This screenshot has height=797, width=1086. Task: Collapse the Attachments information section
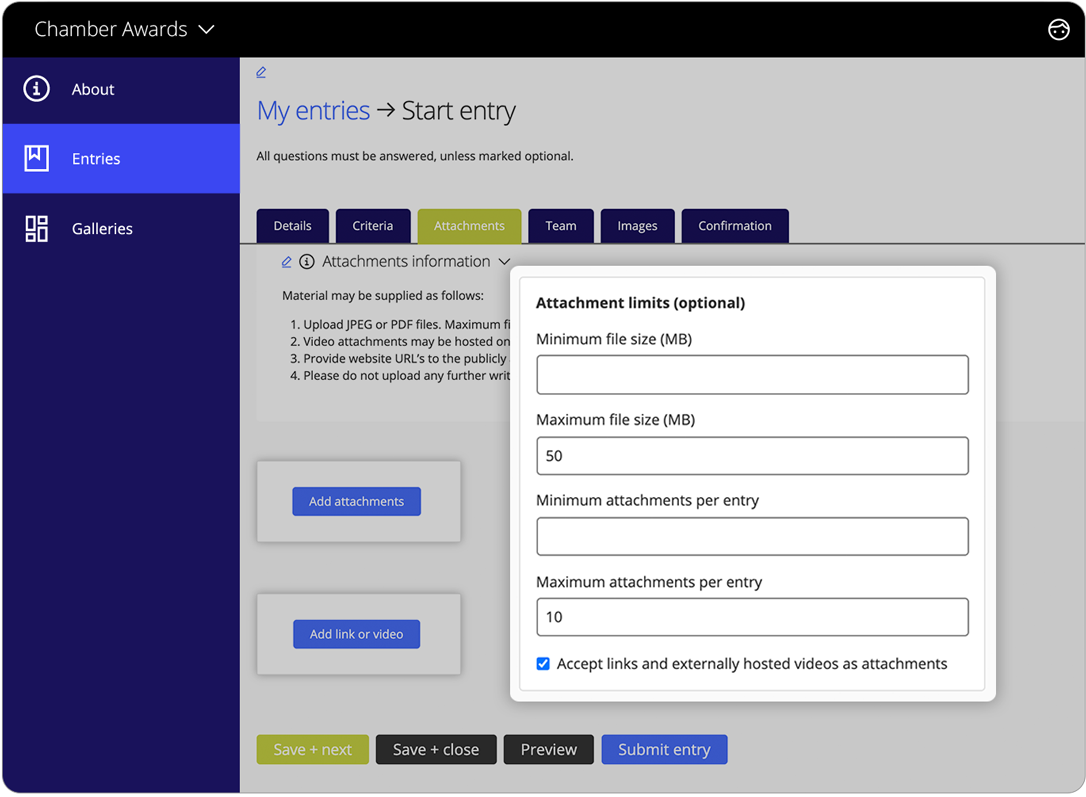(505, 261)
